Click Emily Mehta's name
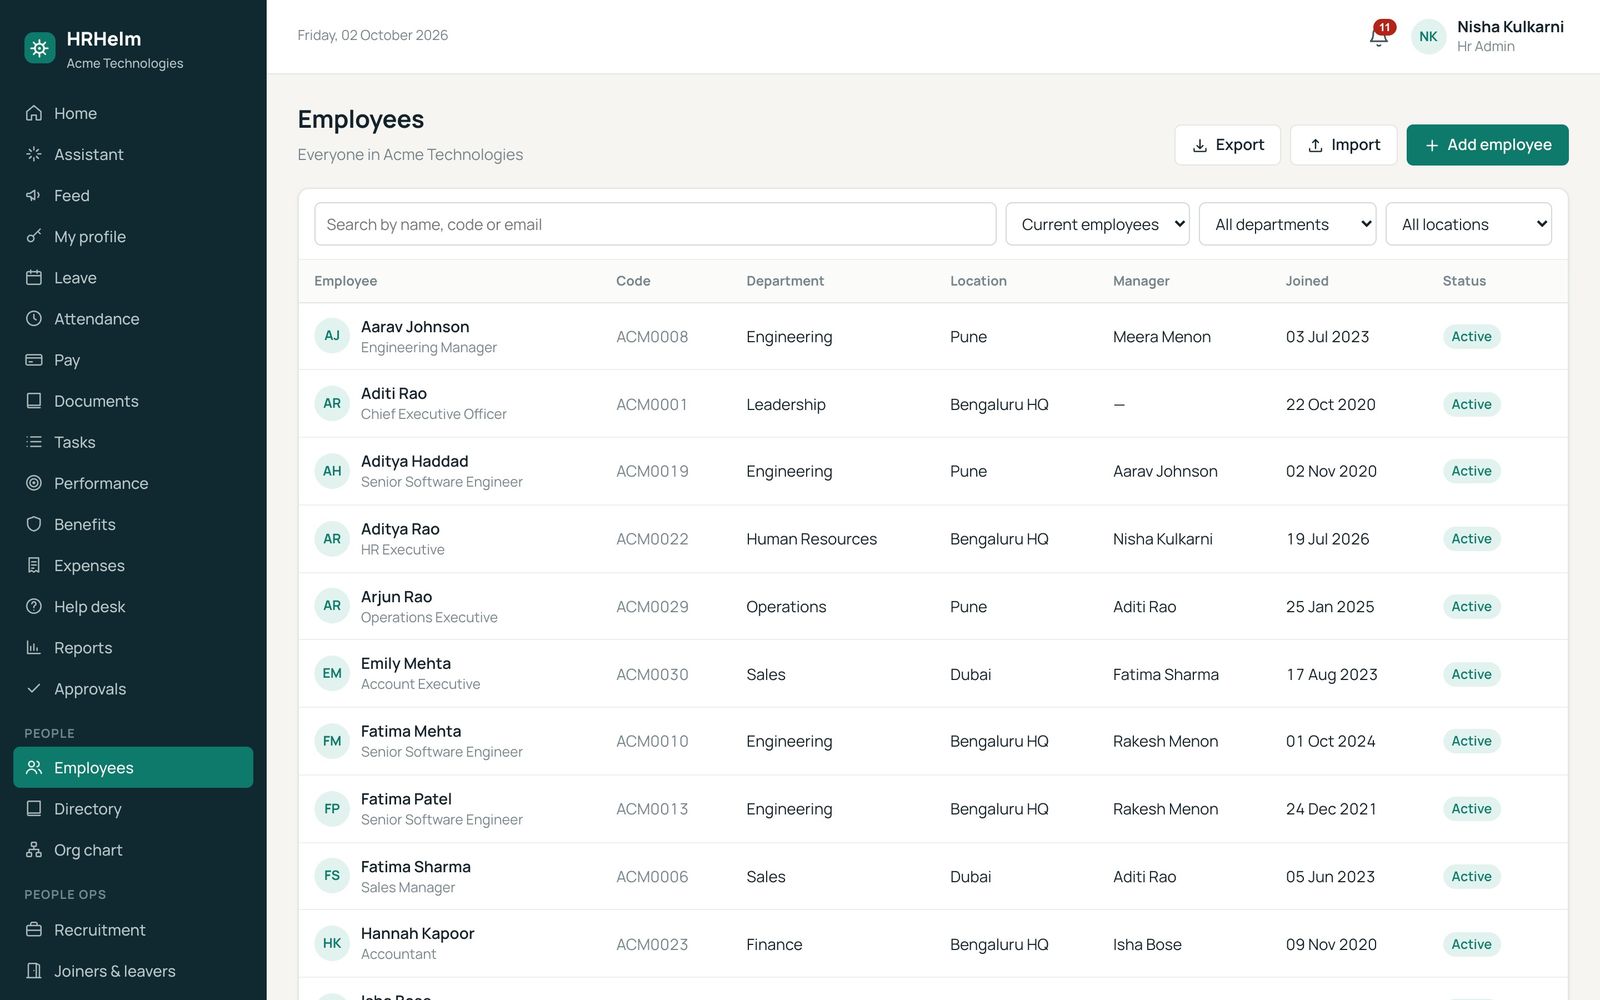 pyautogui.click(x=406, y=663)
